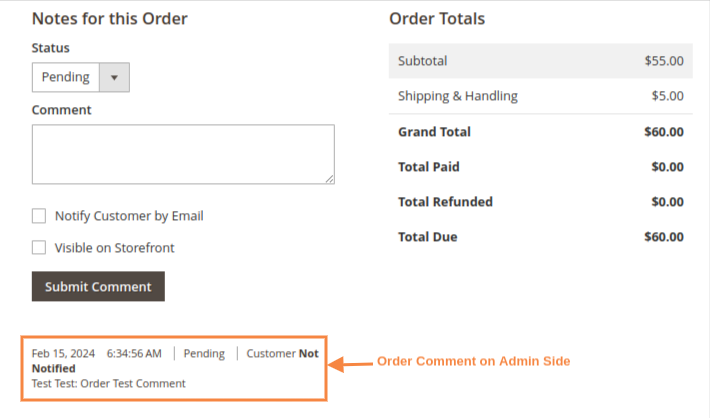
Task: Click the Total Paid row
Action: tap(540, 167)
